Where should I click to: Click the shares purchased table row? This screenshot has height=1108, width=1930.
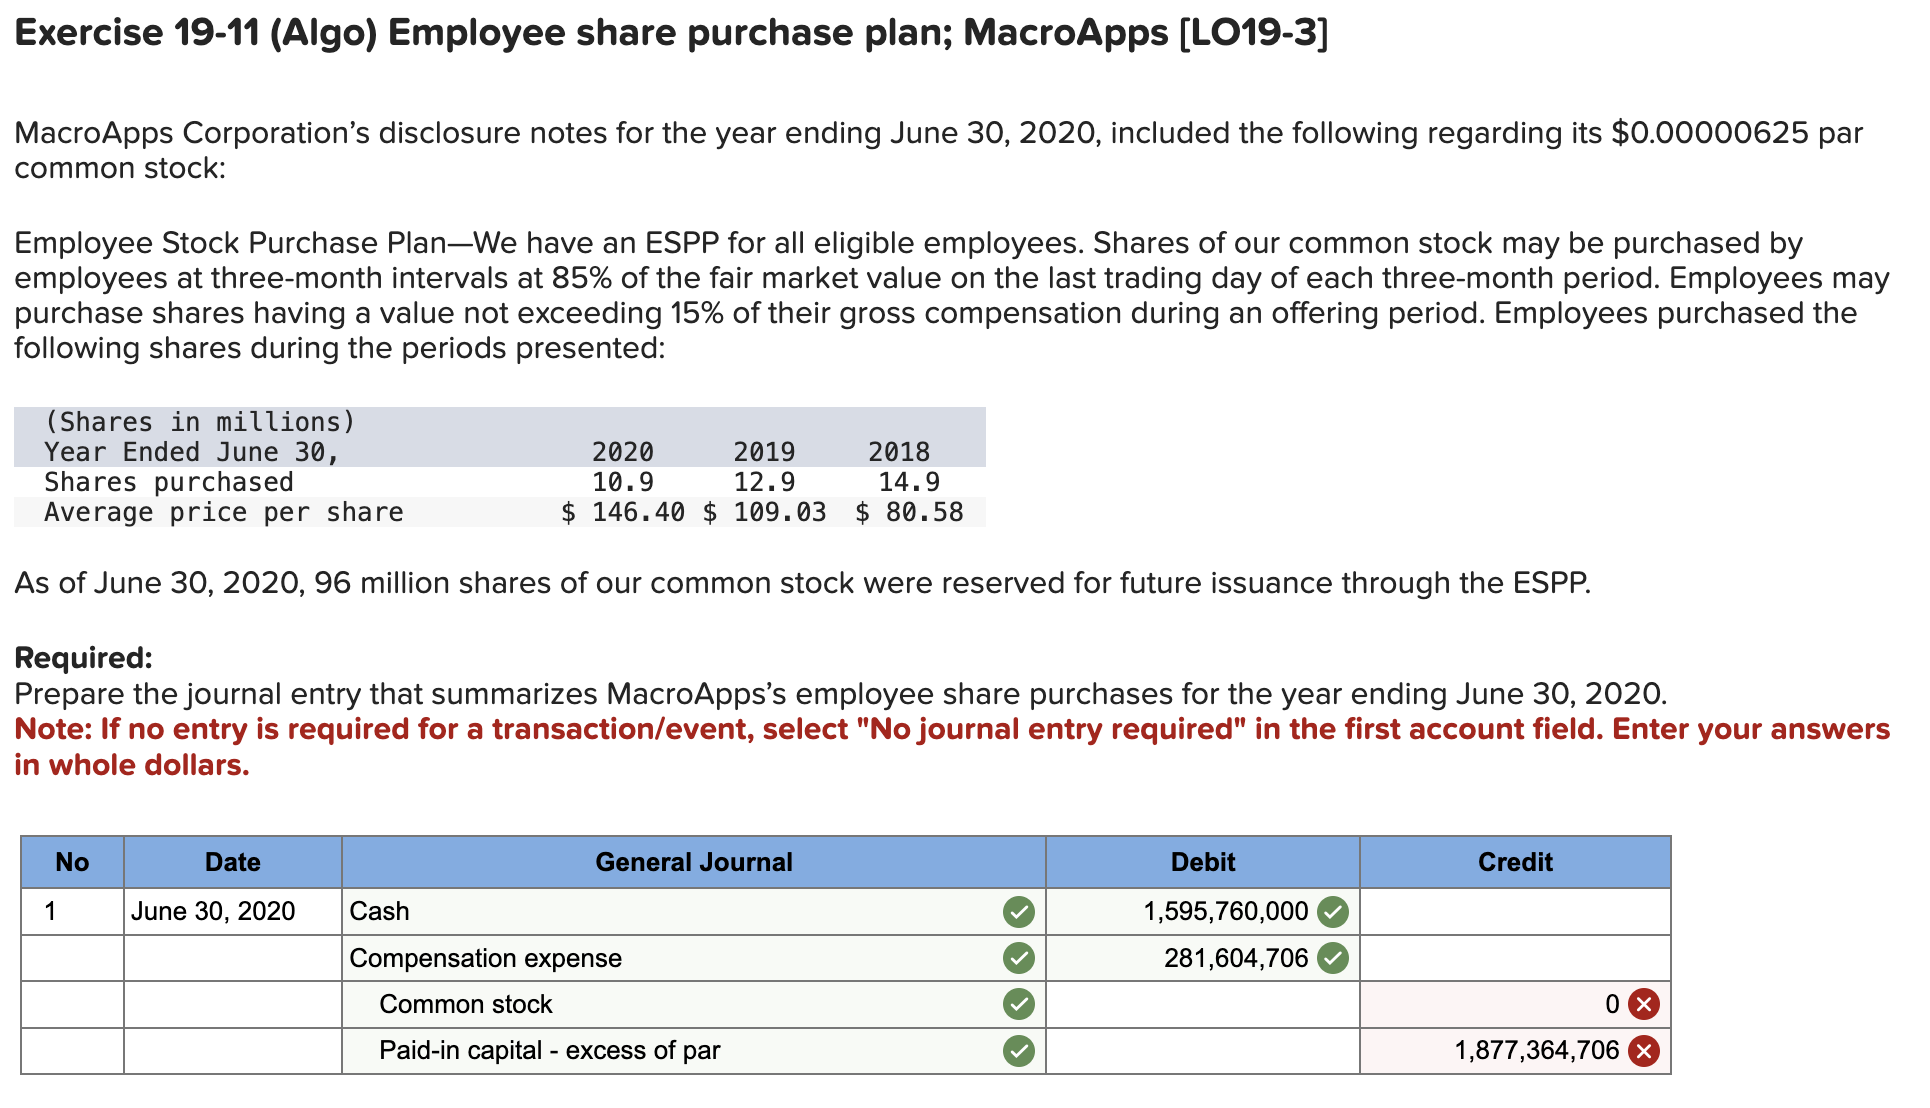coord(400,482)
